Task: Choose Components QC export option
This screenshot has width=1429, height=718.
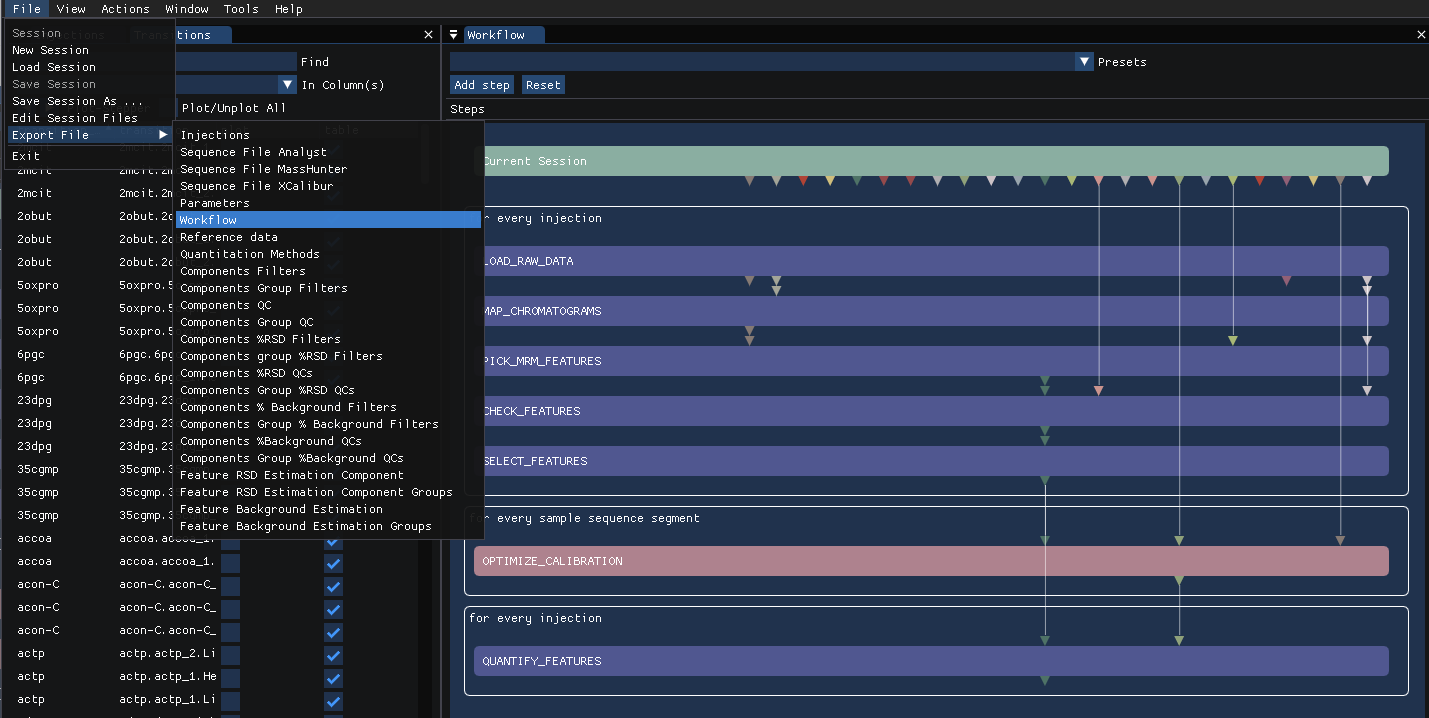Action: pos(329,305)
